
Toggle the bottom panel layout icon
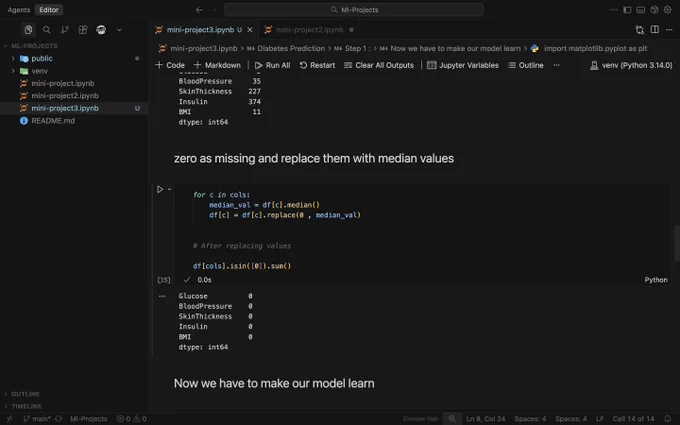click(x=641, y=10)
